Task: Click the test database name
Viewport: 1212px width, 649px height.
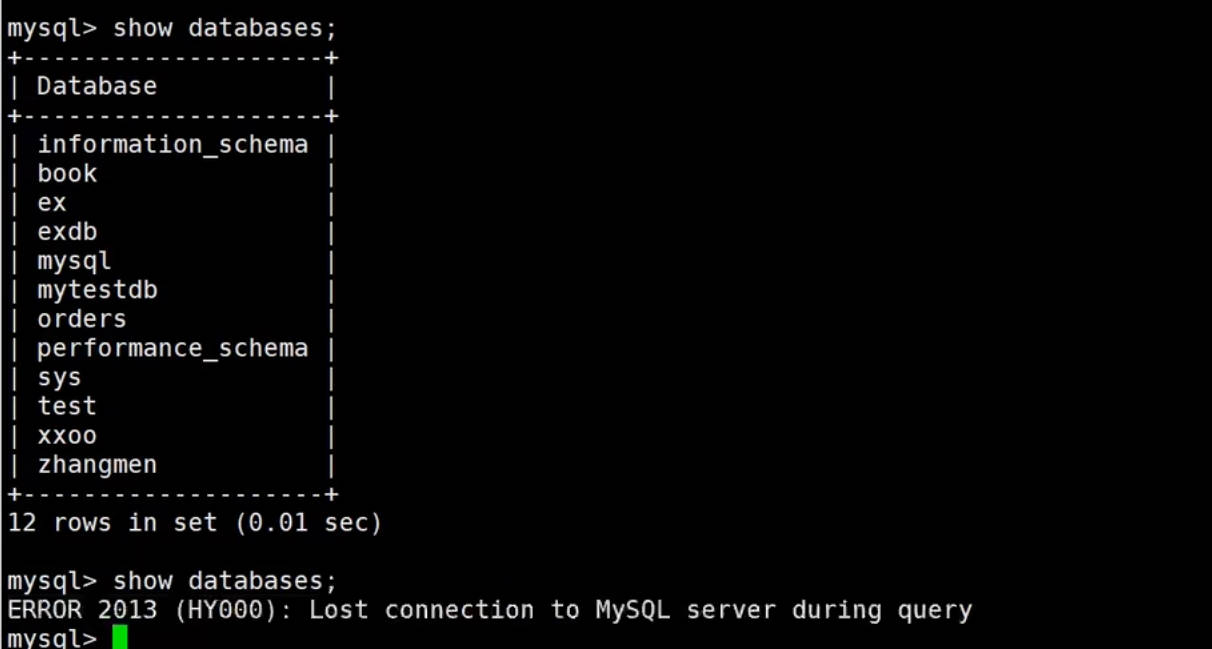Action: [x=67, y=406]
